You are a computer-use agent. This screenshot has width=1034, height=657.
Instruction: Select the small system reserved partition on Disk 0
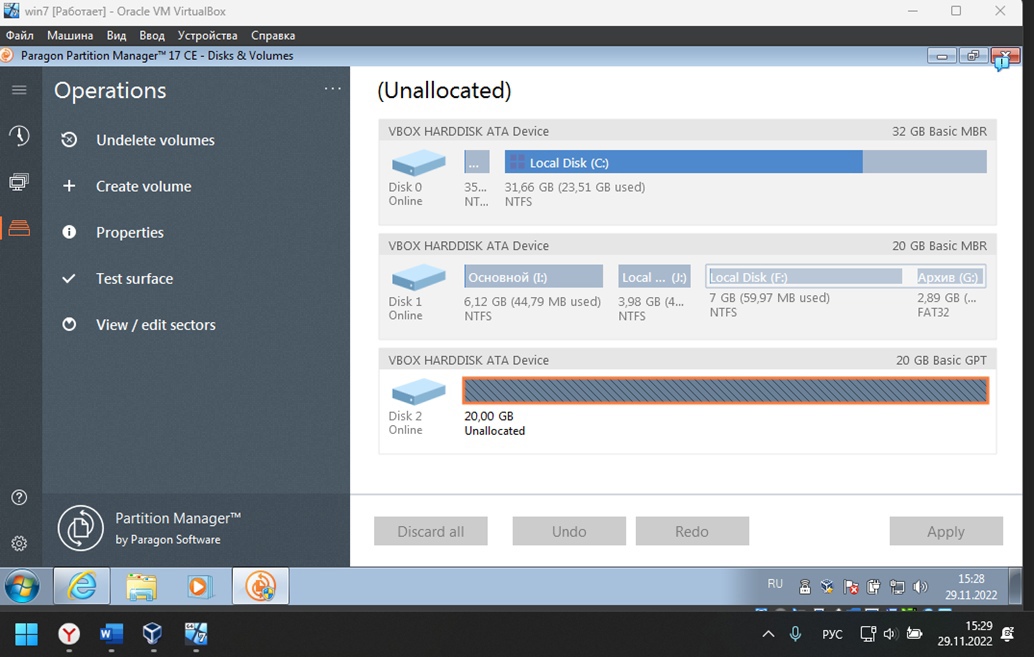click(477, 162)
